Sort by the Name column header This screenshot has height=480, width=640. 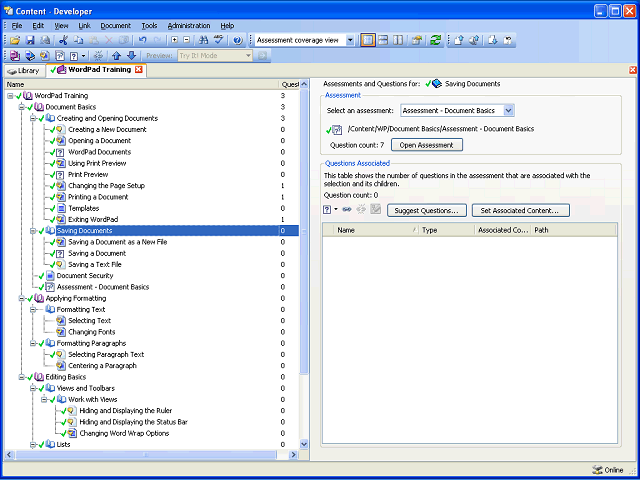pyautogui.click(x=376, y=230)
